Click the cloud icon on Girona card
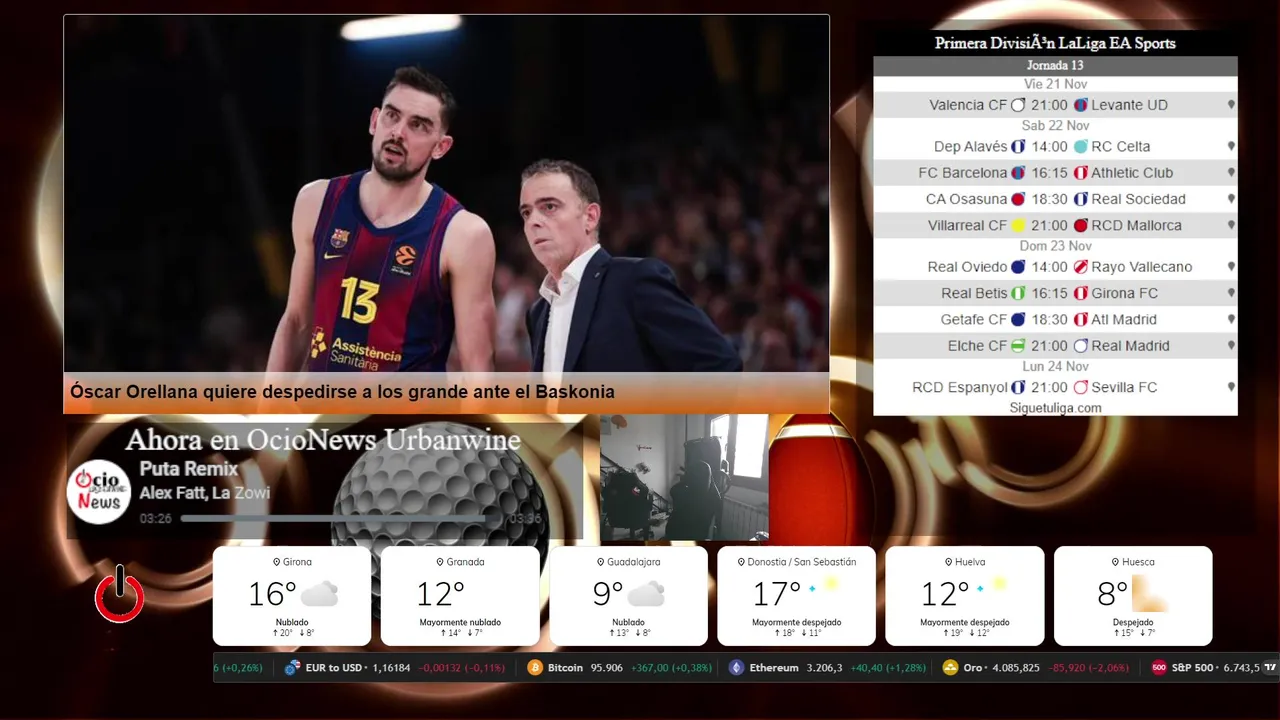This screenshot has height=720, width=1280. coord(319,595)
